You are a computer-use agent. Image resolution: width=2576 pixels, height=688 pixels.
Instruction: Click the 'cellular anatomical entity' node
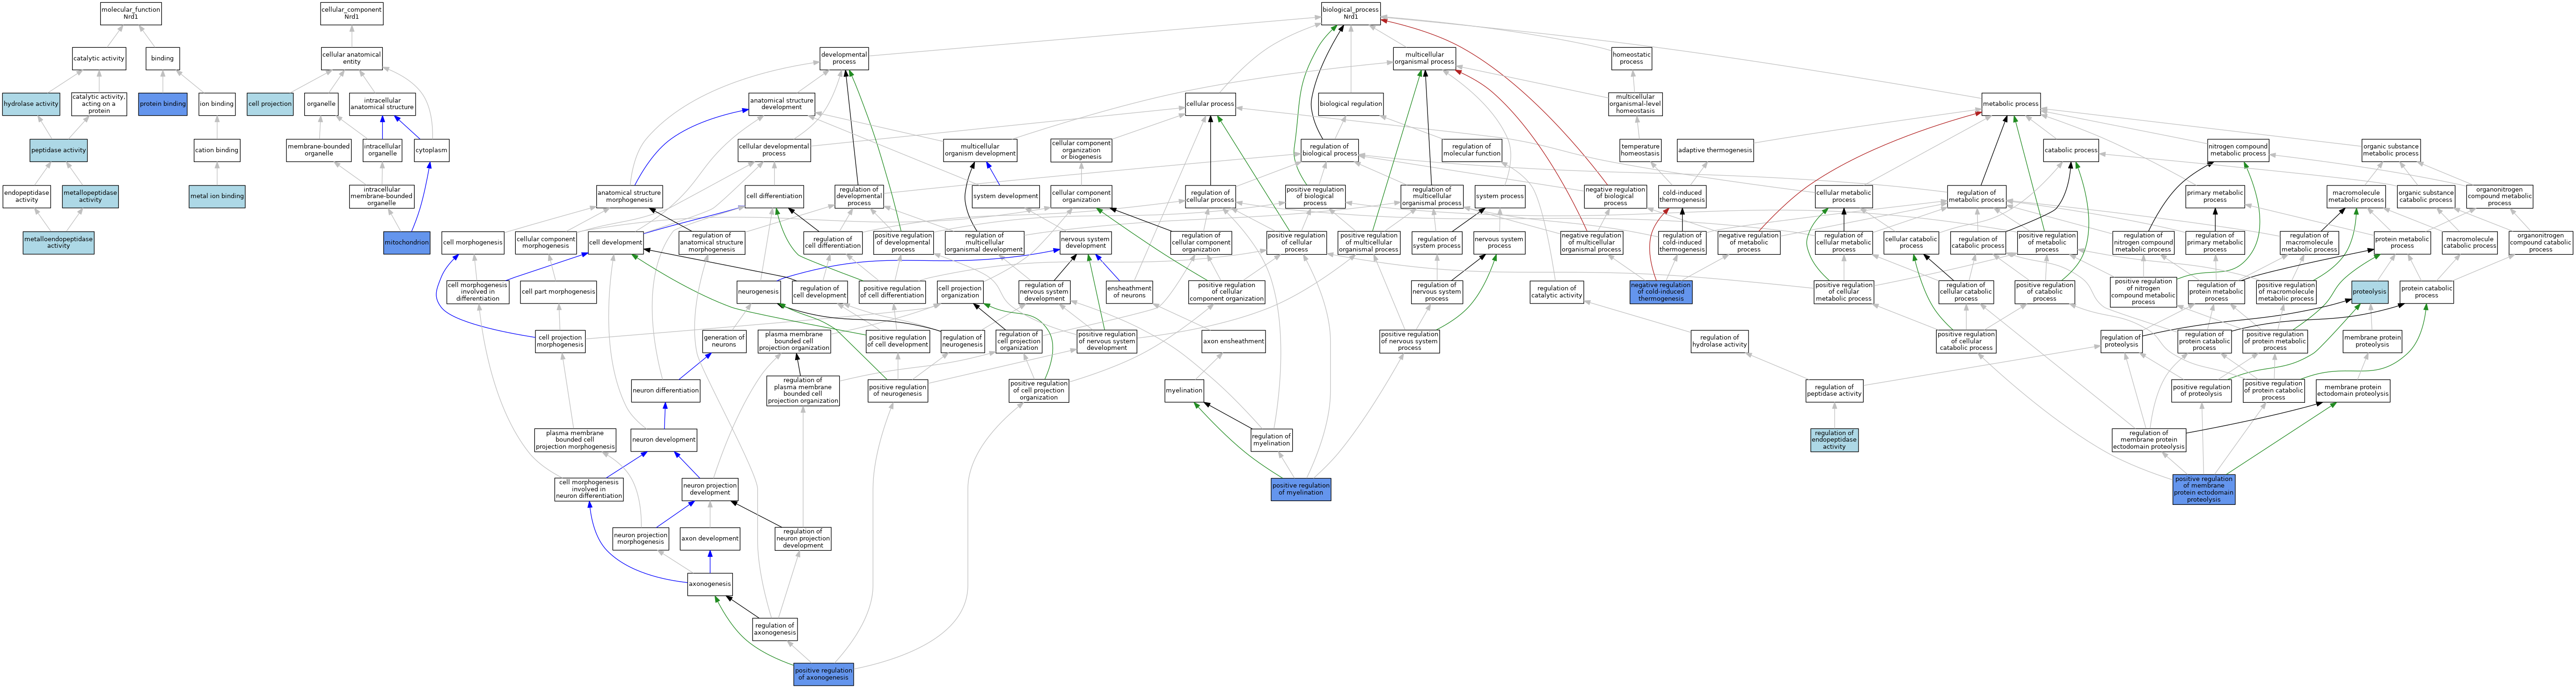[352, 58]
